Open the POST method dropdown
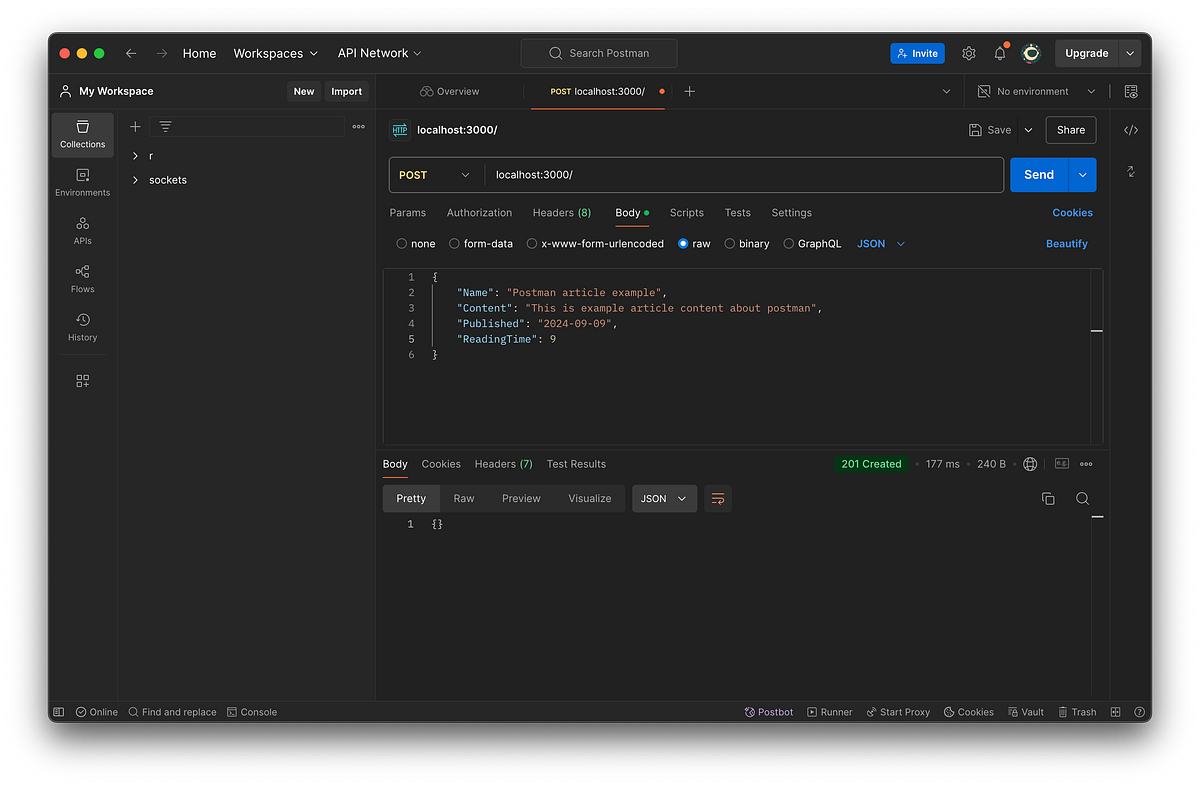This screenshot has width=1200, height=786. (435, 174)
